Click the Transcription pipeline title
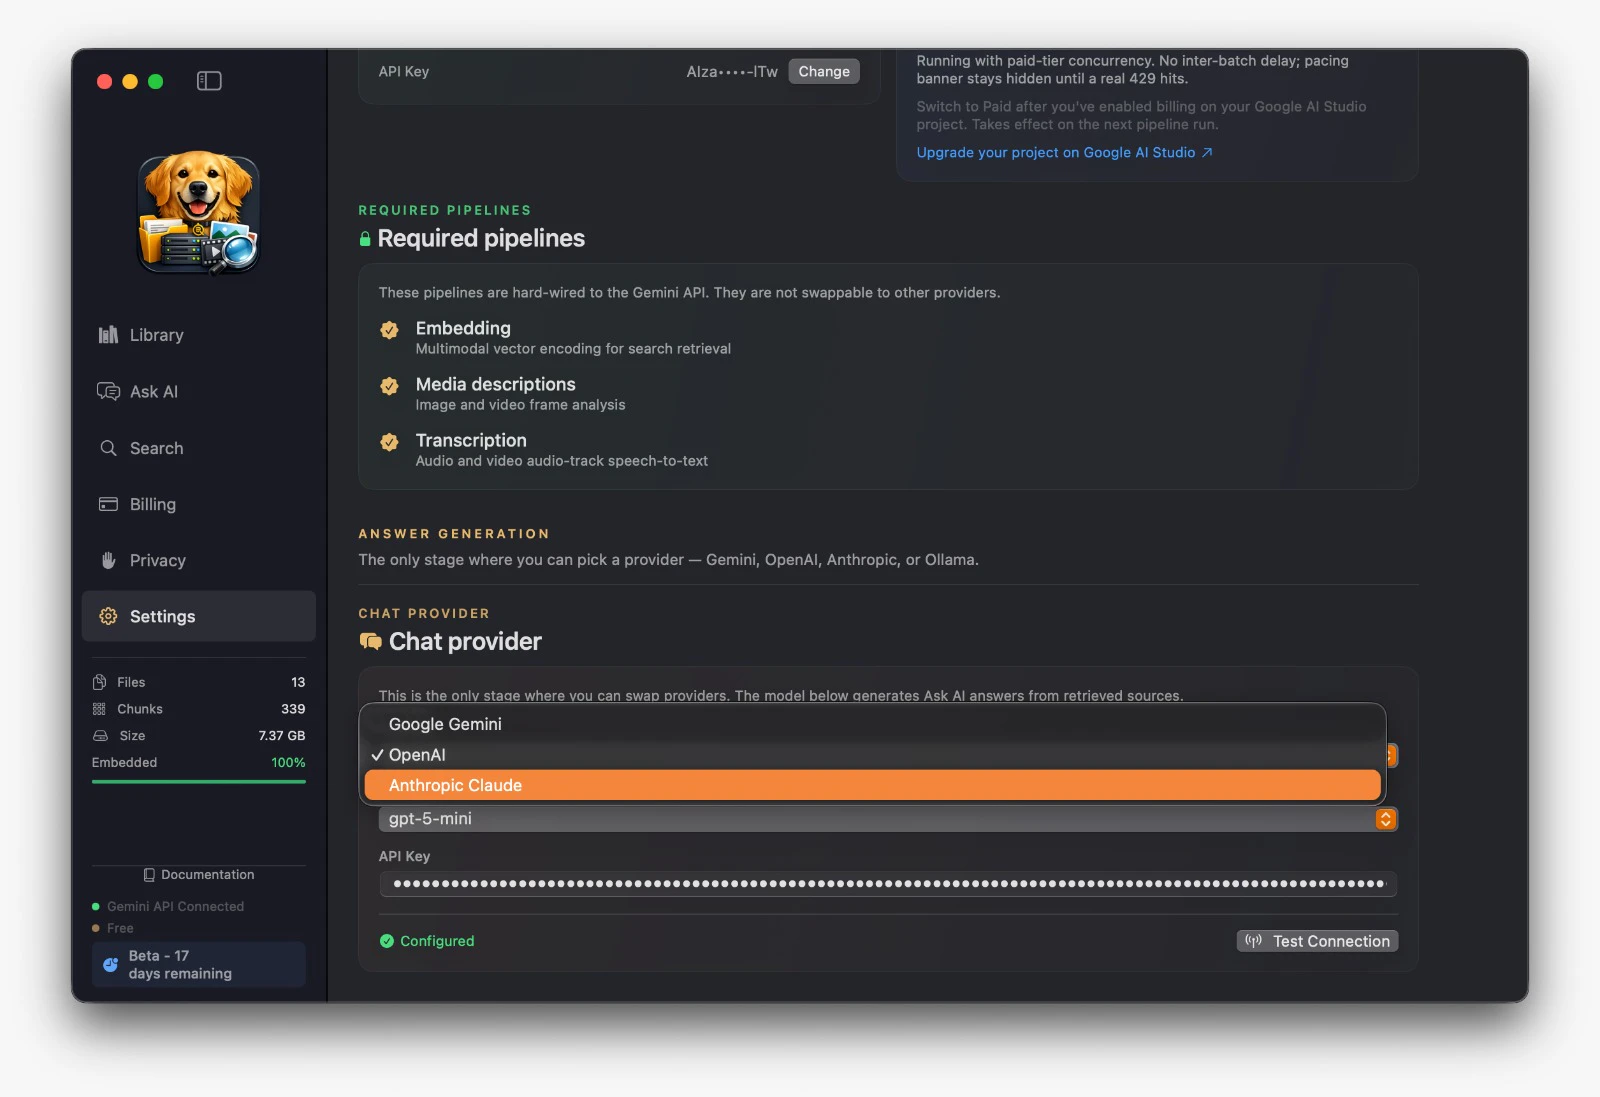 tap(471, 440)
